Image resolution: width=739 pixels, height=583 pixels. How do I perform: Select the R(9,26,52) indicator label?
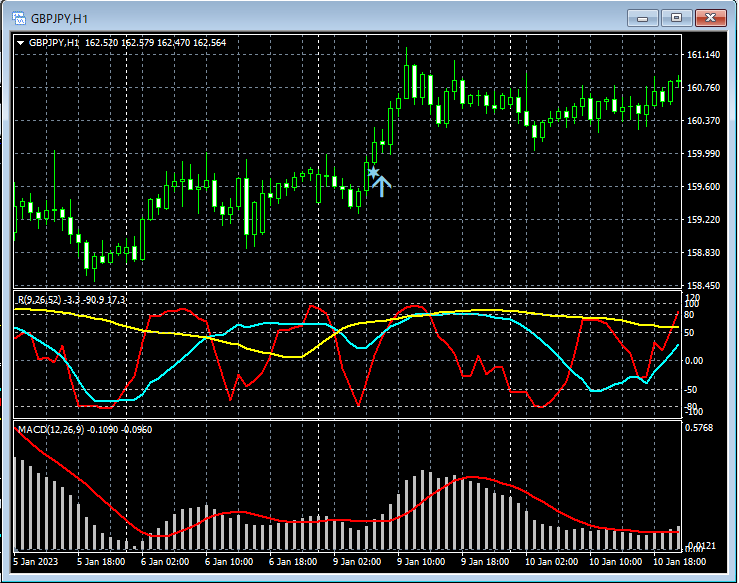[x=42, y=300]
